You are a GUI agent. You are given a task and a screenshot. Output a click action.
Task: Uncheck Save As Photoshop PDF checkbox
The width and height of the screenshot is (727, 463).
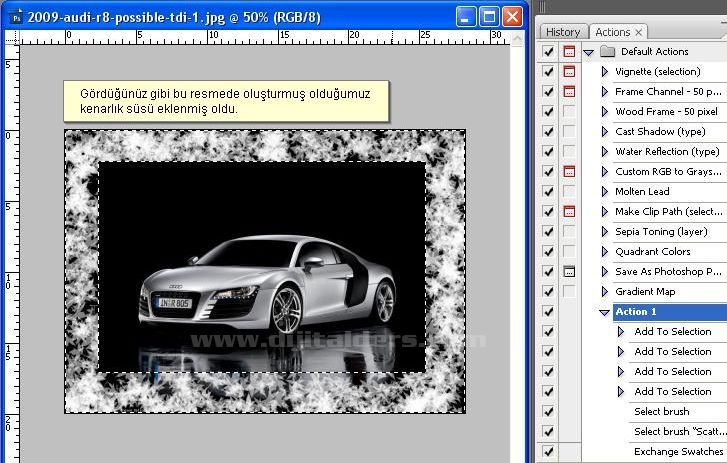(548, 272)
